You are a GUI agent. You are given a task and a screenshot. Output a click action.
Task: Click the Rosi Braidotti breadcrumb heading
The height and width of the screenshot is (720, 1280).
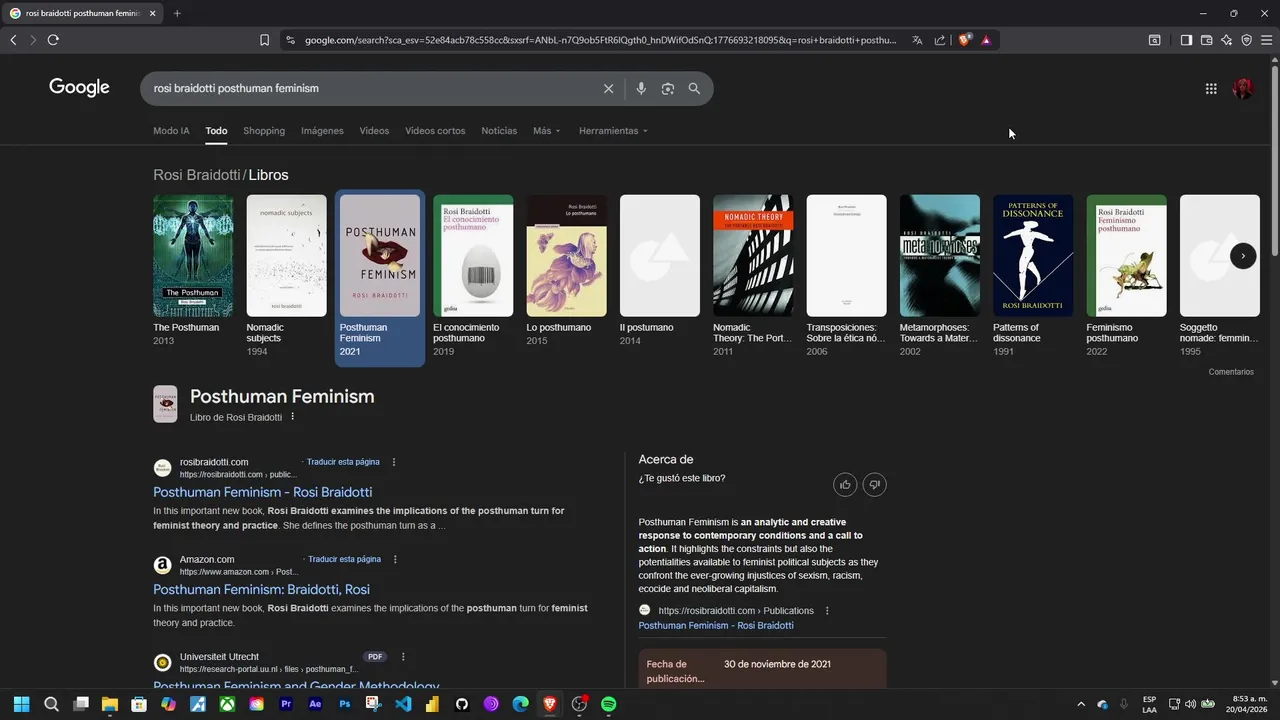[x=196, y=175]
